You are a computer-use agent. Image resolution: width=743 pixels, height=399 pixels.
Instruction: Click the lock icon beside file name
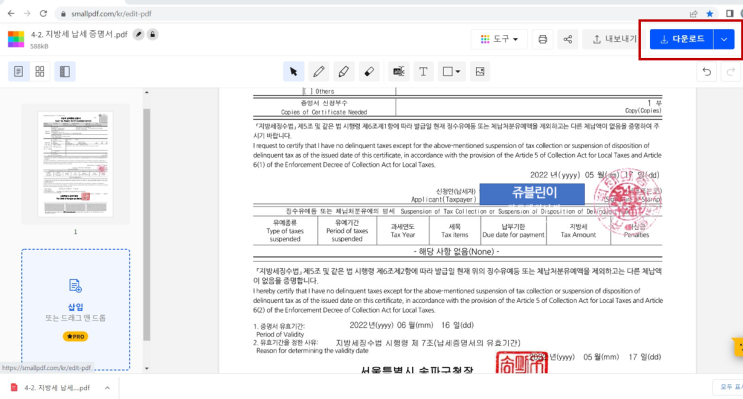pos(153,34)
